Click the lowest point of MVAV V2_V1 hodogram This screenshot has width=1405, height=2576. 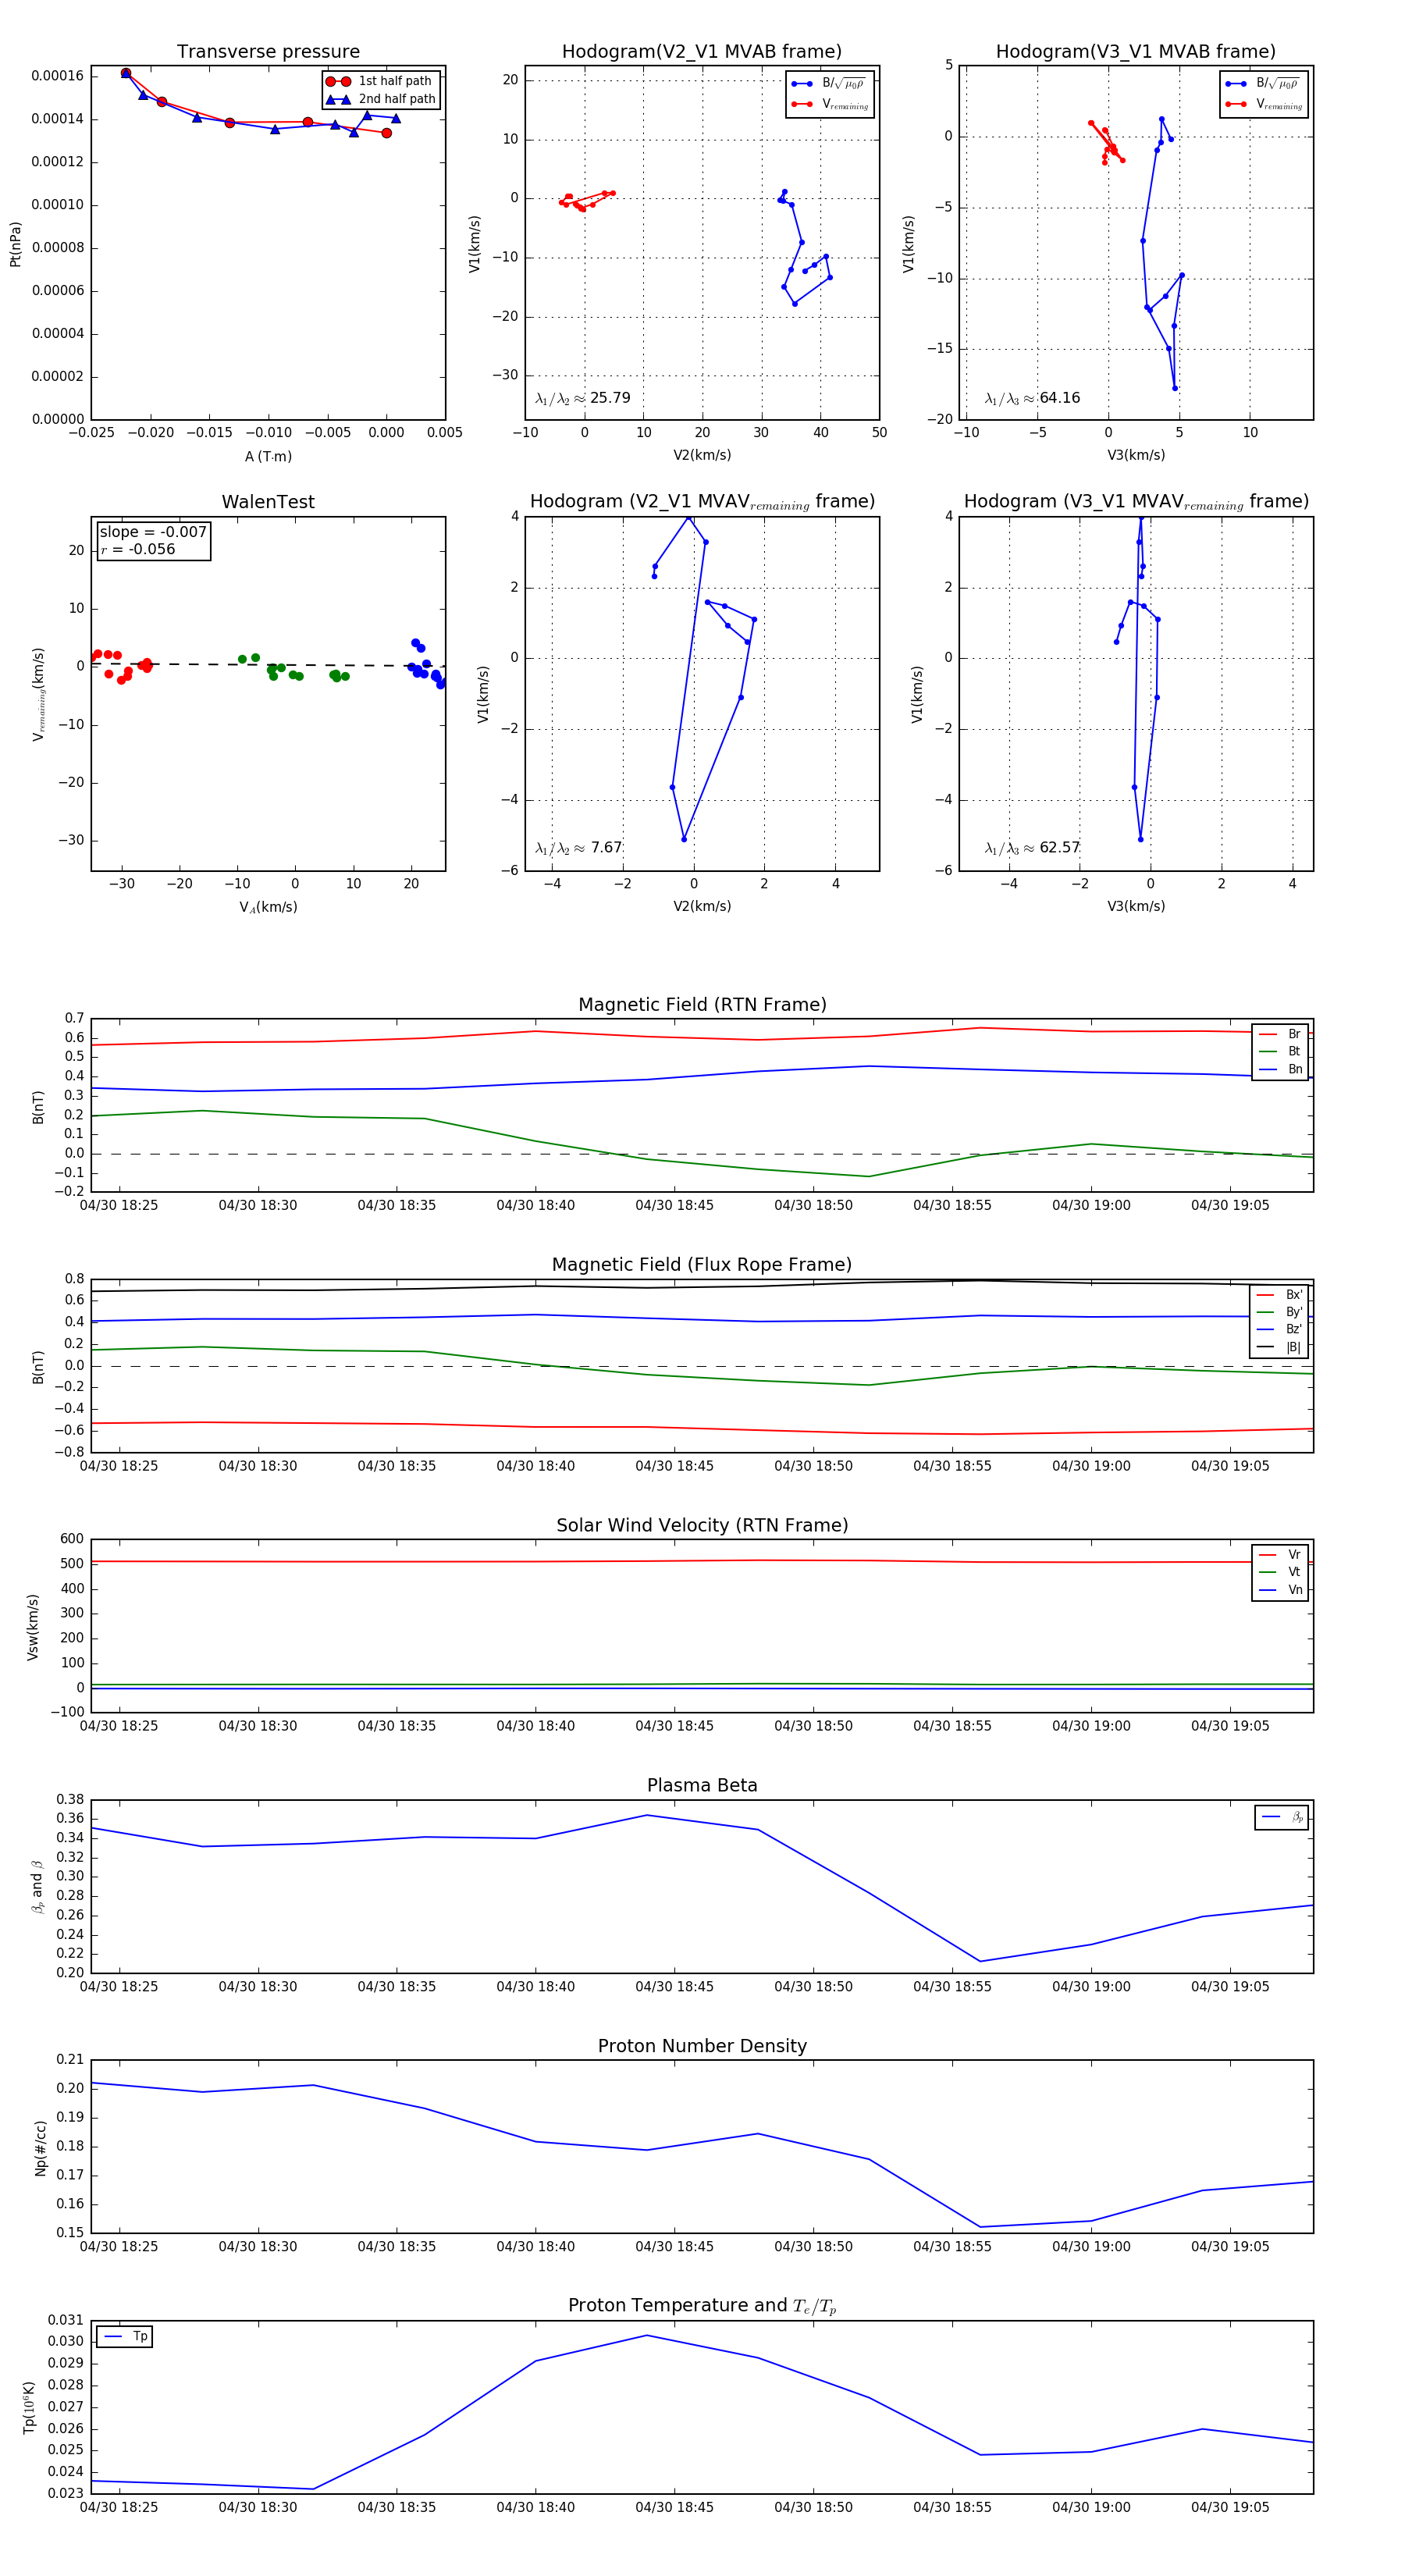tap(684, 839)
